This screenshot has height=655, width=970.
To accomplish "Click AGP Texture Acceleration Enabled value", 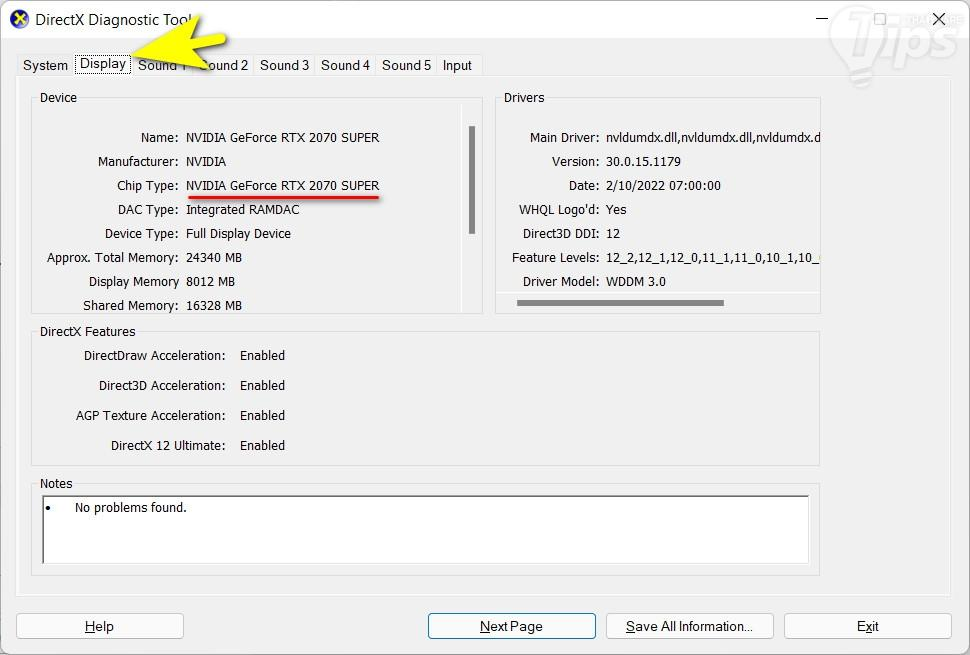I will (x=262, y=416).
